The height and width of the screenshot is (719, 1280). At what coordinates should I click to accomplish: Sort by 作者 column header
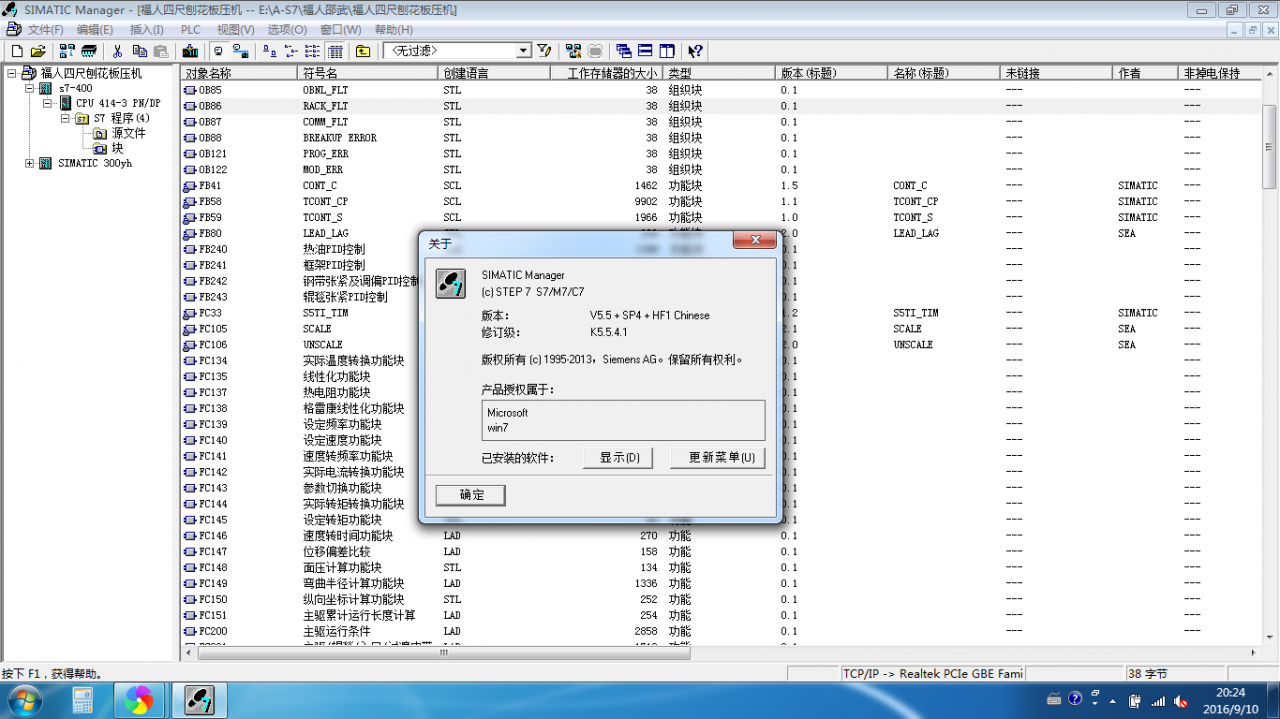1147,73
